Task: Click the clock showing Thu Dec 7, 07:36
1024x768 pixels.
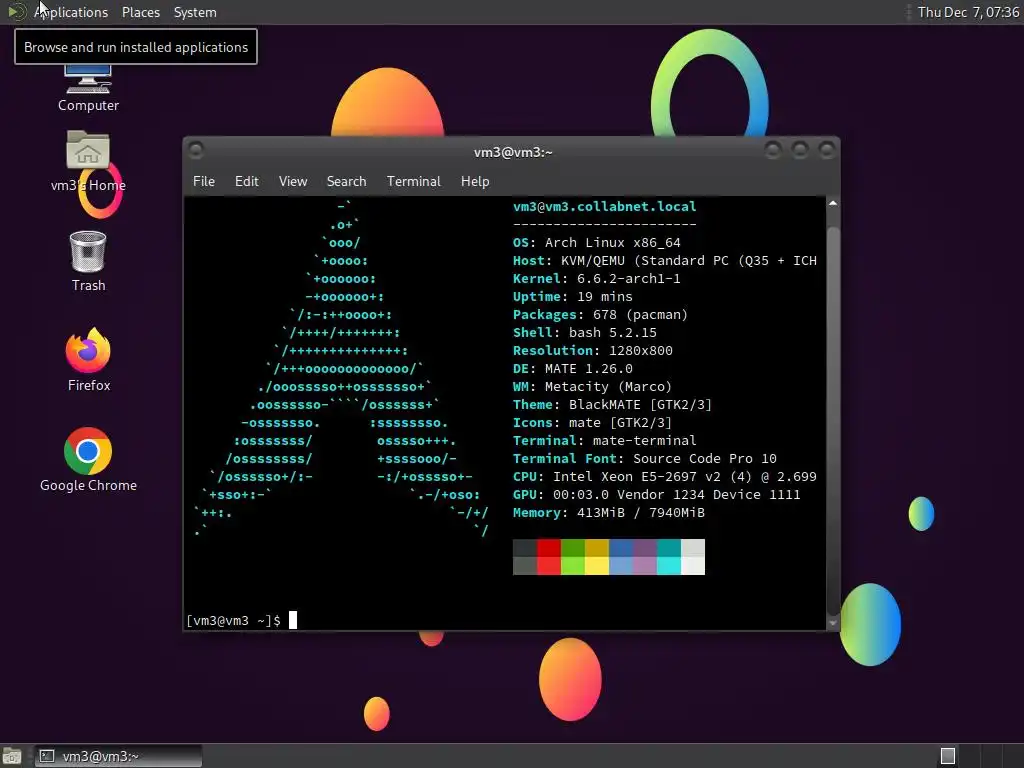Action: 968,12
